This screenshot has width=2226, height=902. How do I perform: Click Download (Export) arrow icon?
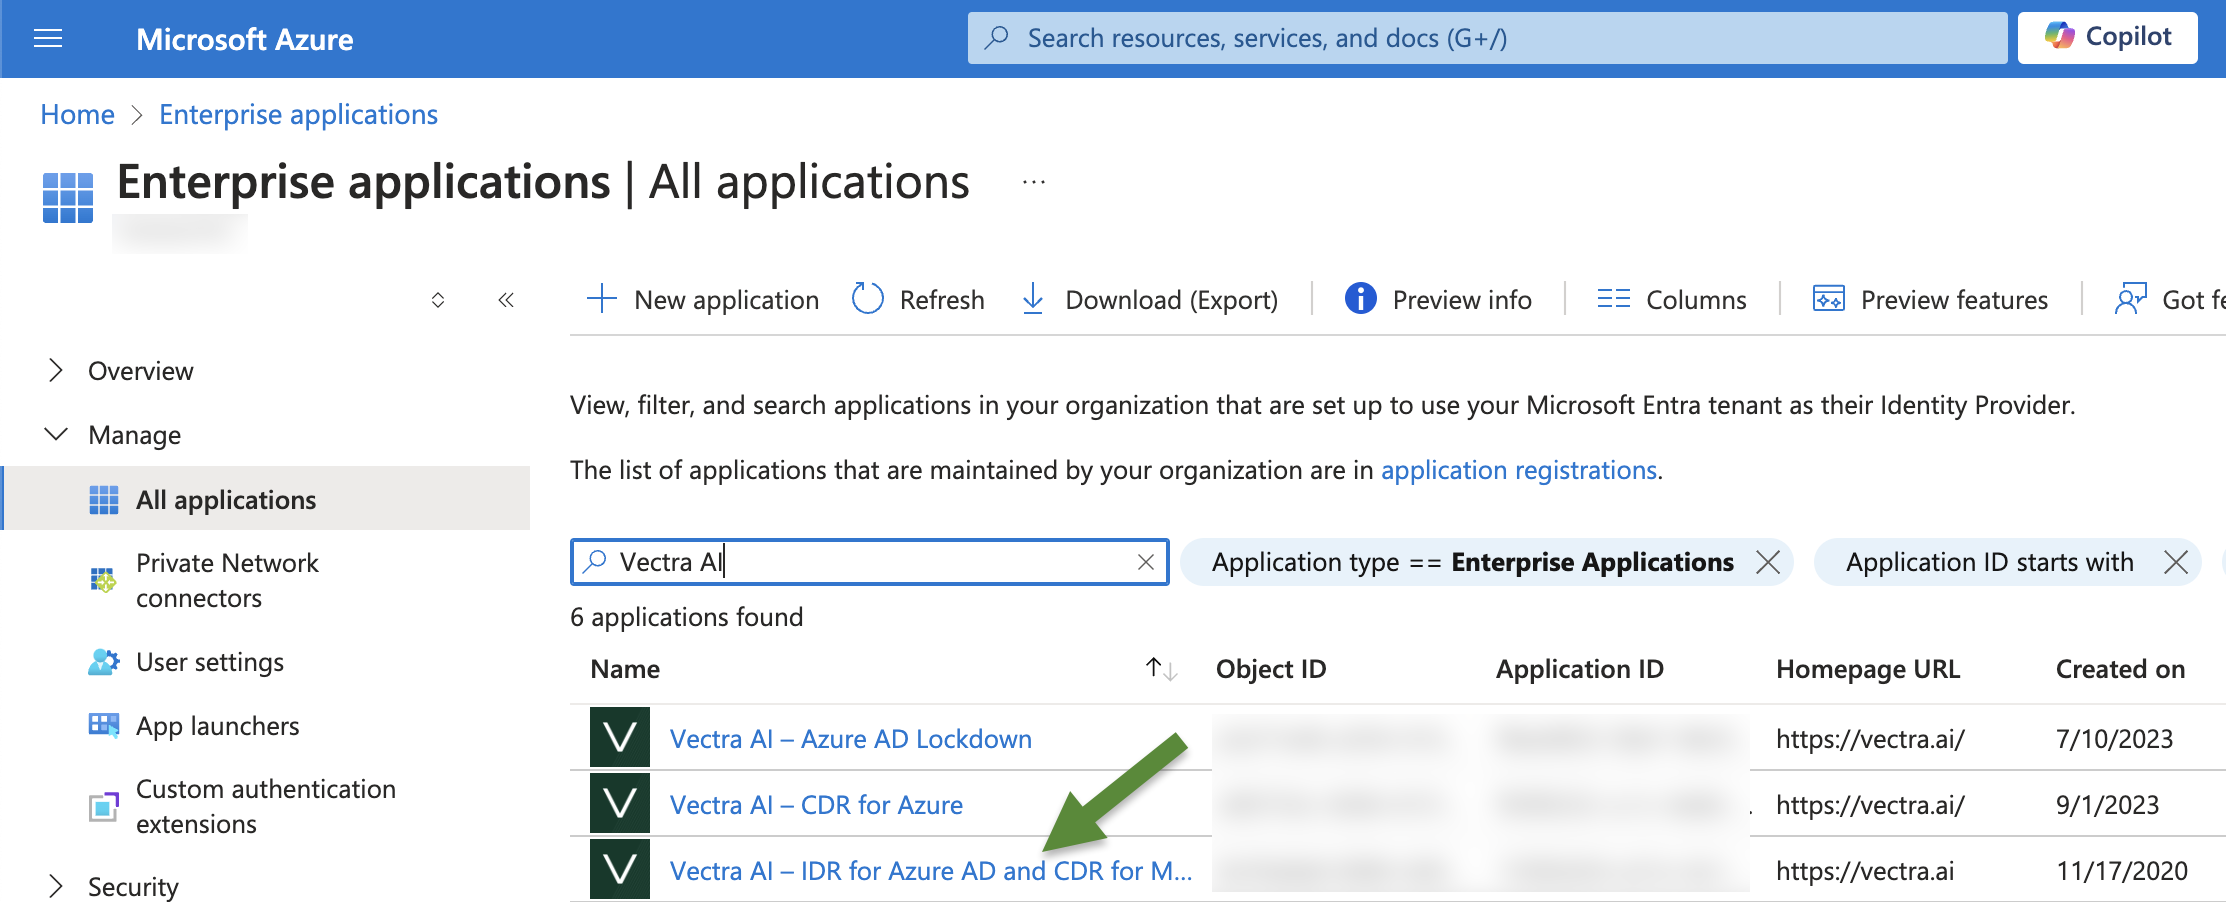click(x=1033, y=299)
